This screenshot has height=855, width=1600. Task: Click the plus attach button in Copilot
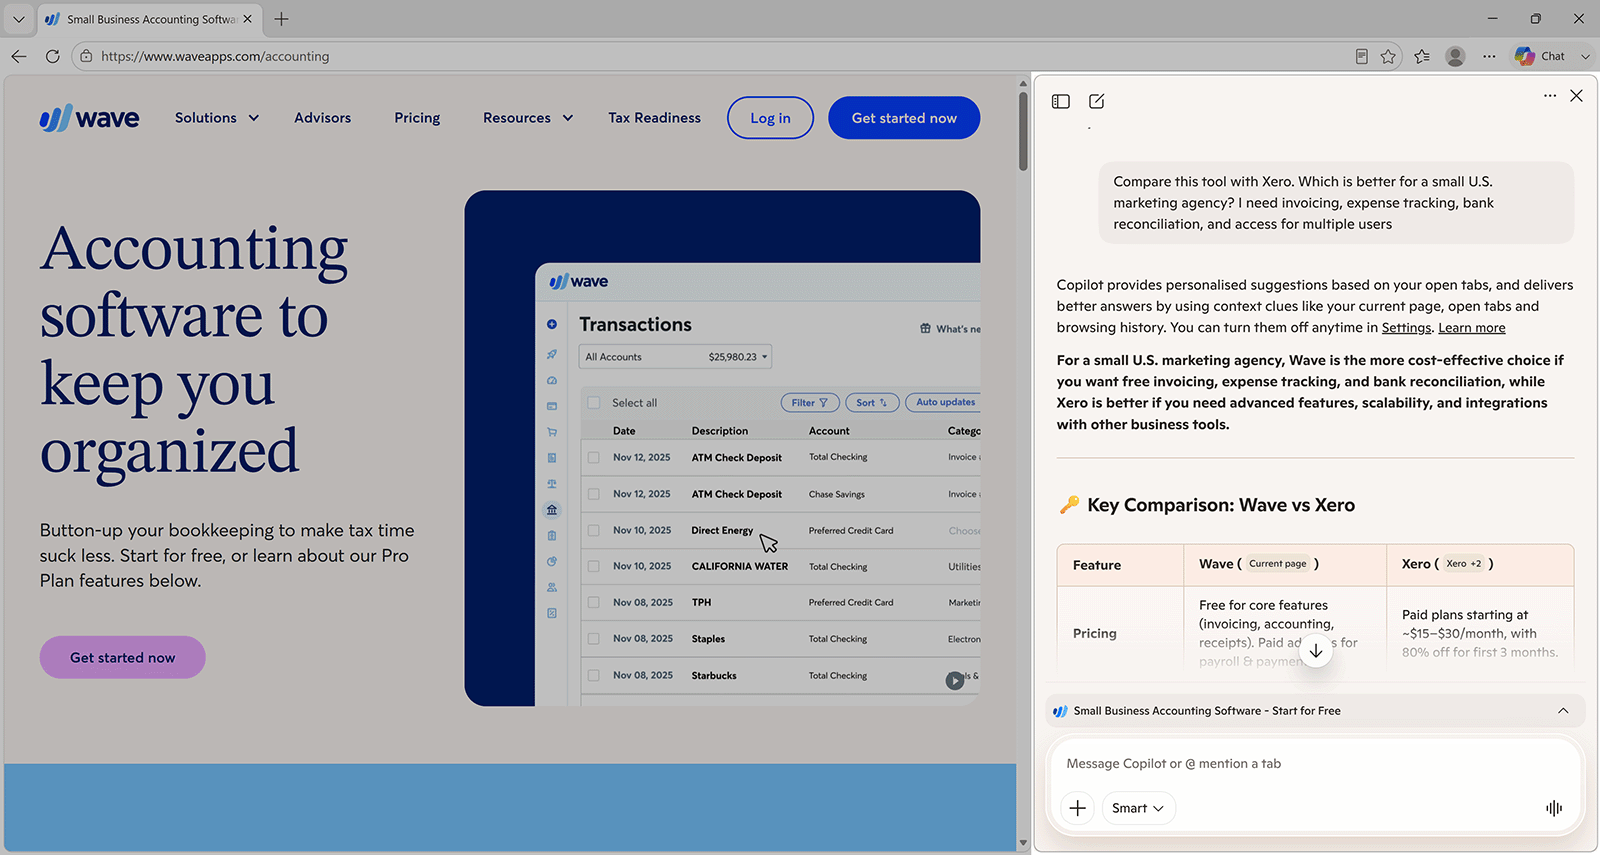pos(1078,808)
